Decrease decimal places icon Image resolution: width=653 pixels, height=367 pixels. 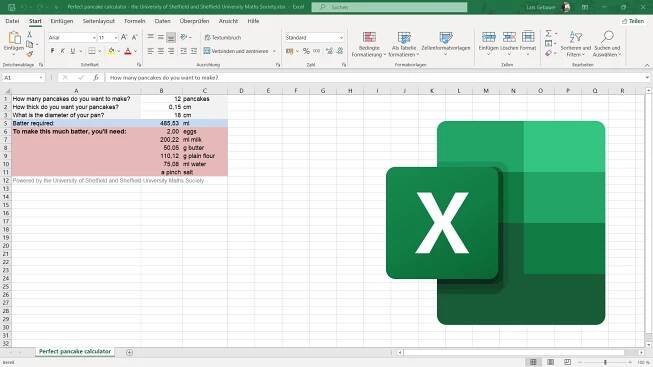point(340,51)
